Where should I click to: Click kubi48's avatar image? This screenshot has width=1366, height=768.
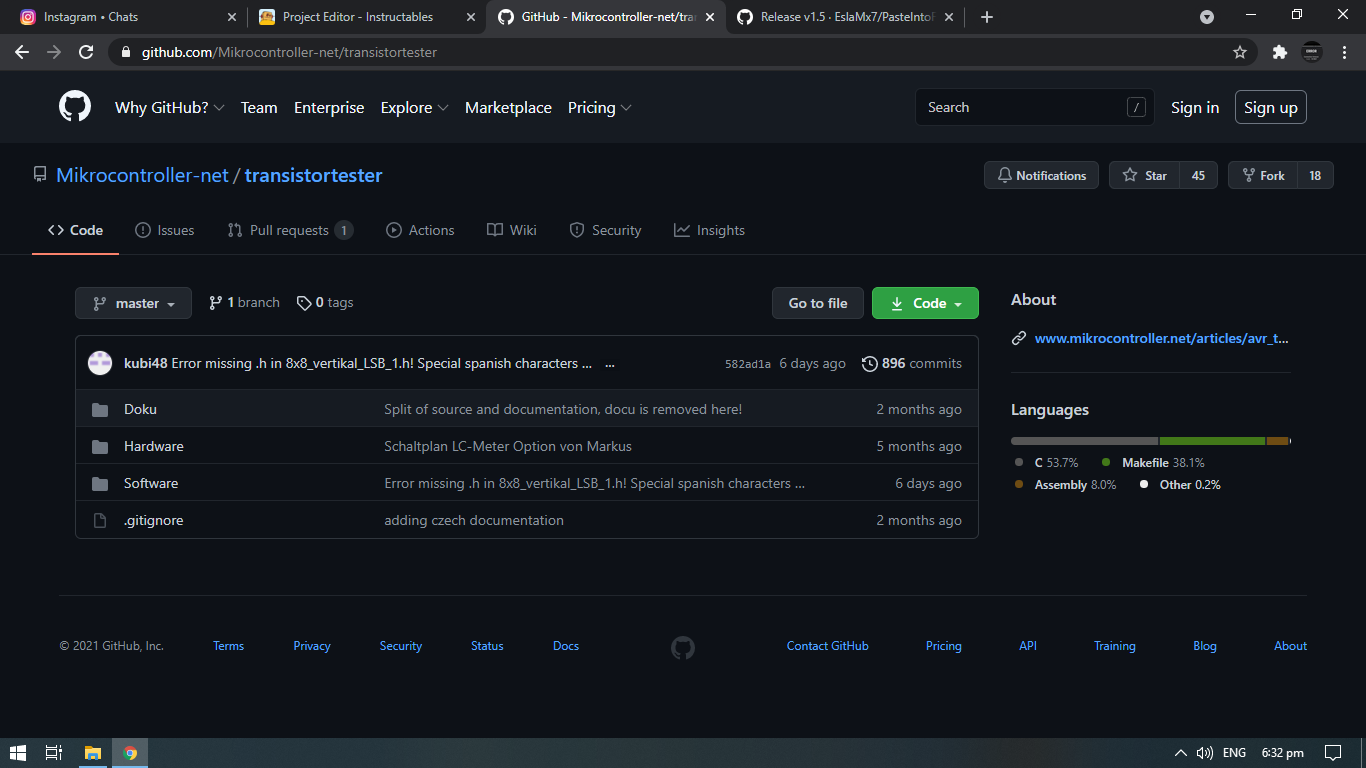point(100,363)
